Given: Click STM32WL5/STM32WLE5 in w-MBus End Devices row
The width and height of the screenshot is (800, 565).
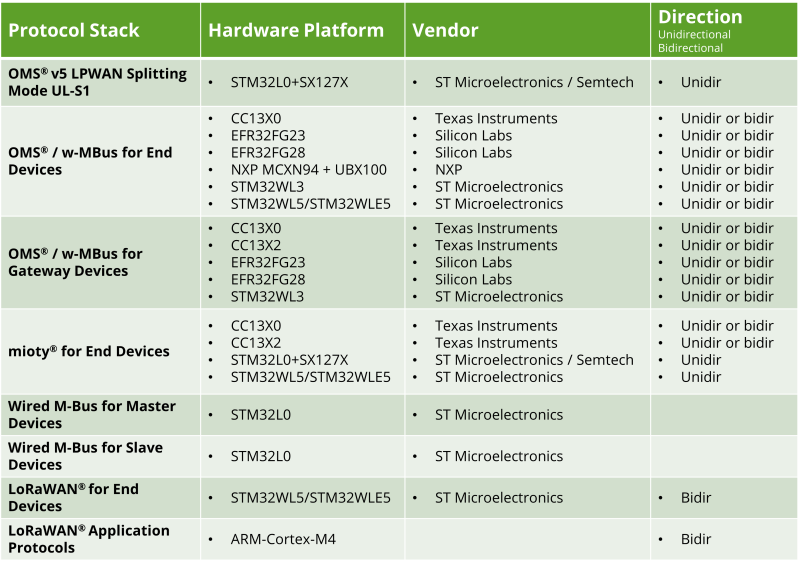Looking at the screenshot, I should point(311,204).
